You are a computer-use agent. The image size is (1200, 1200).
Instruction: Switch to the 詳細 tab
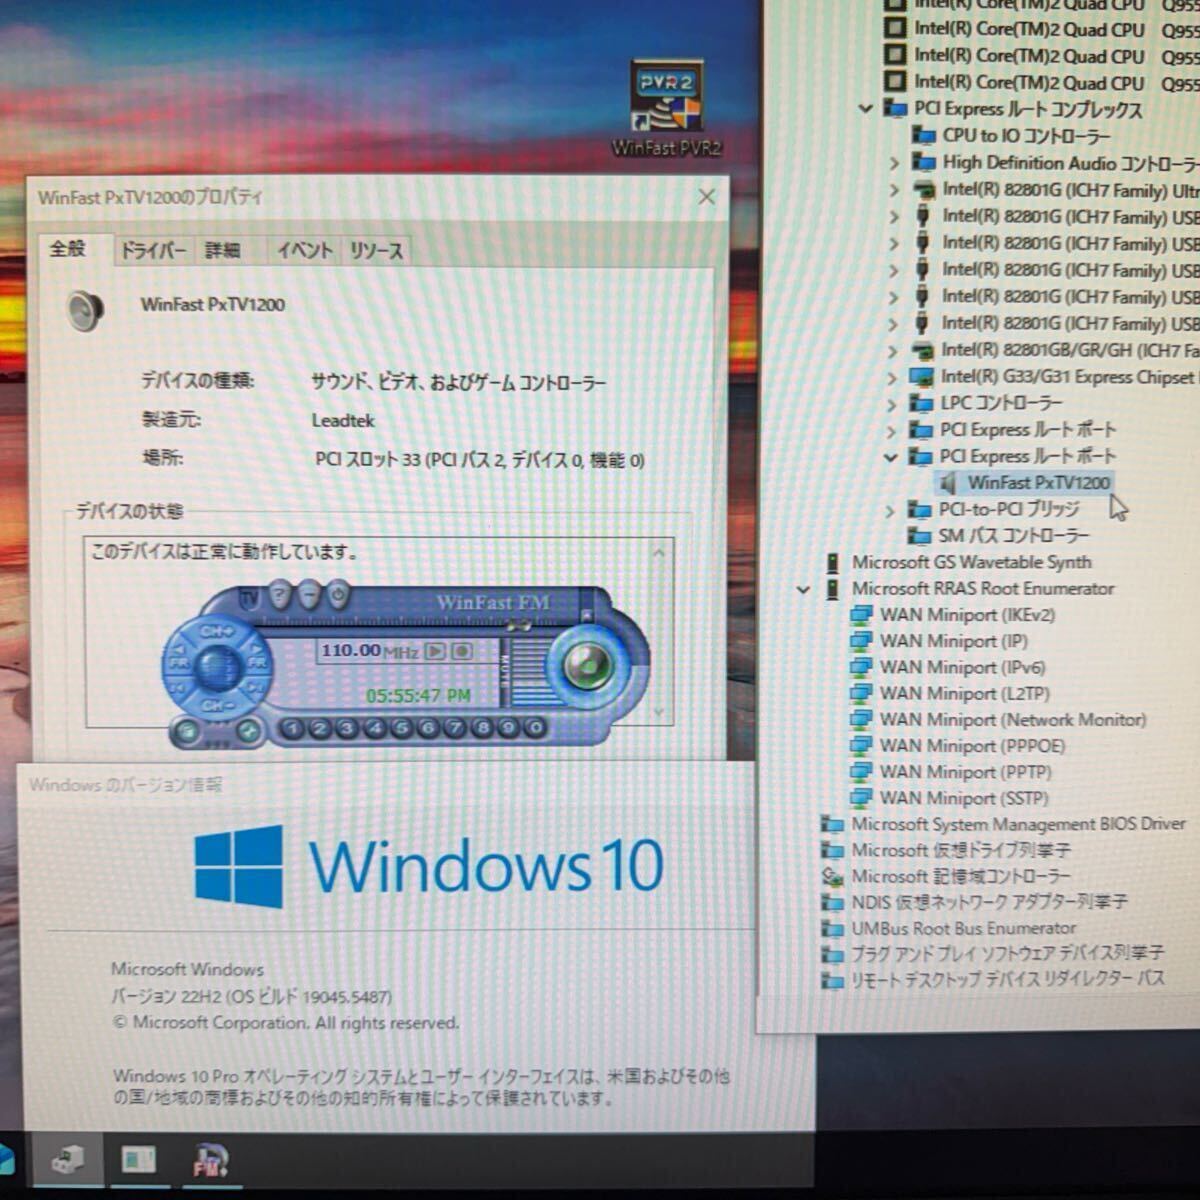pos(222,250)
